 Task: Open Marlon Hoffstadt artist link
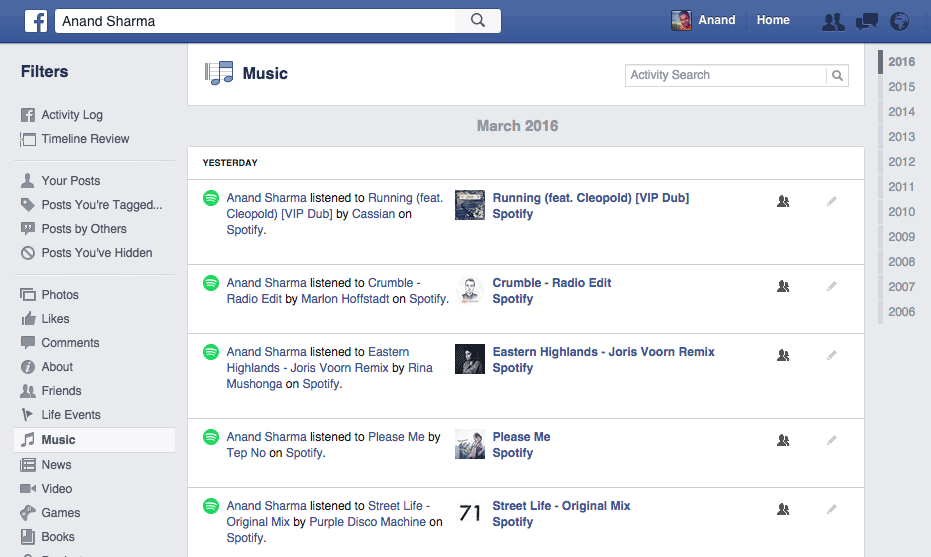[x=345, y=299]
